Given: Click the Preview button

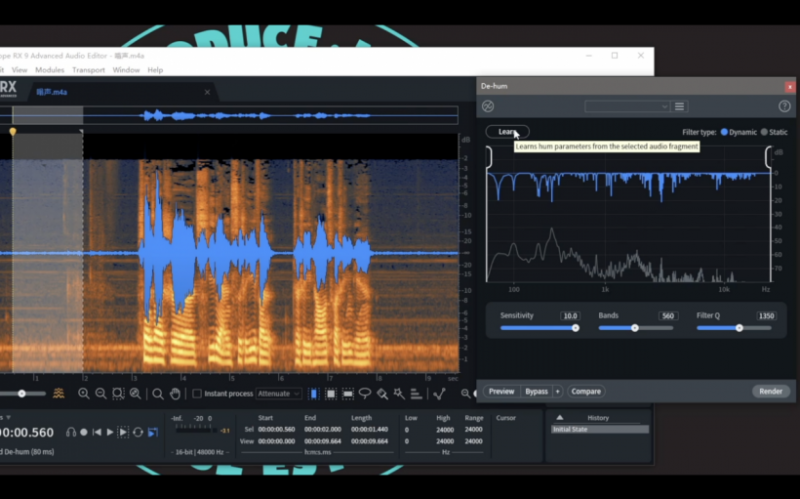Looking at the screenshot, I should click(x=502, y=391).
